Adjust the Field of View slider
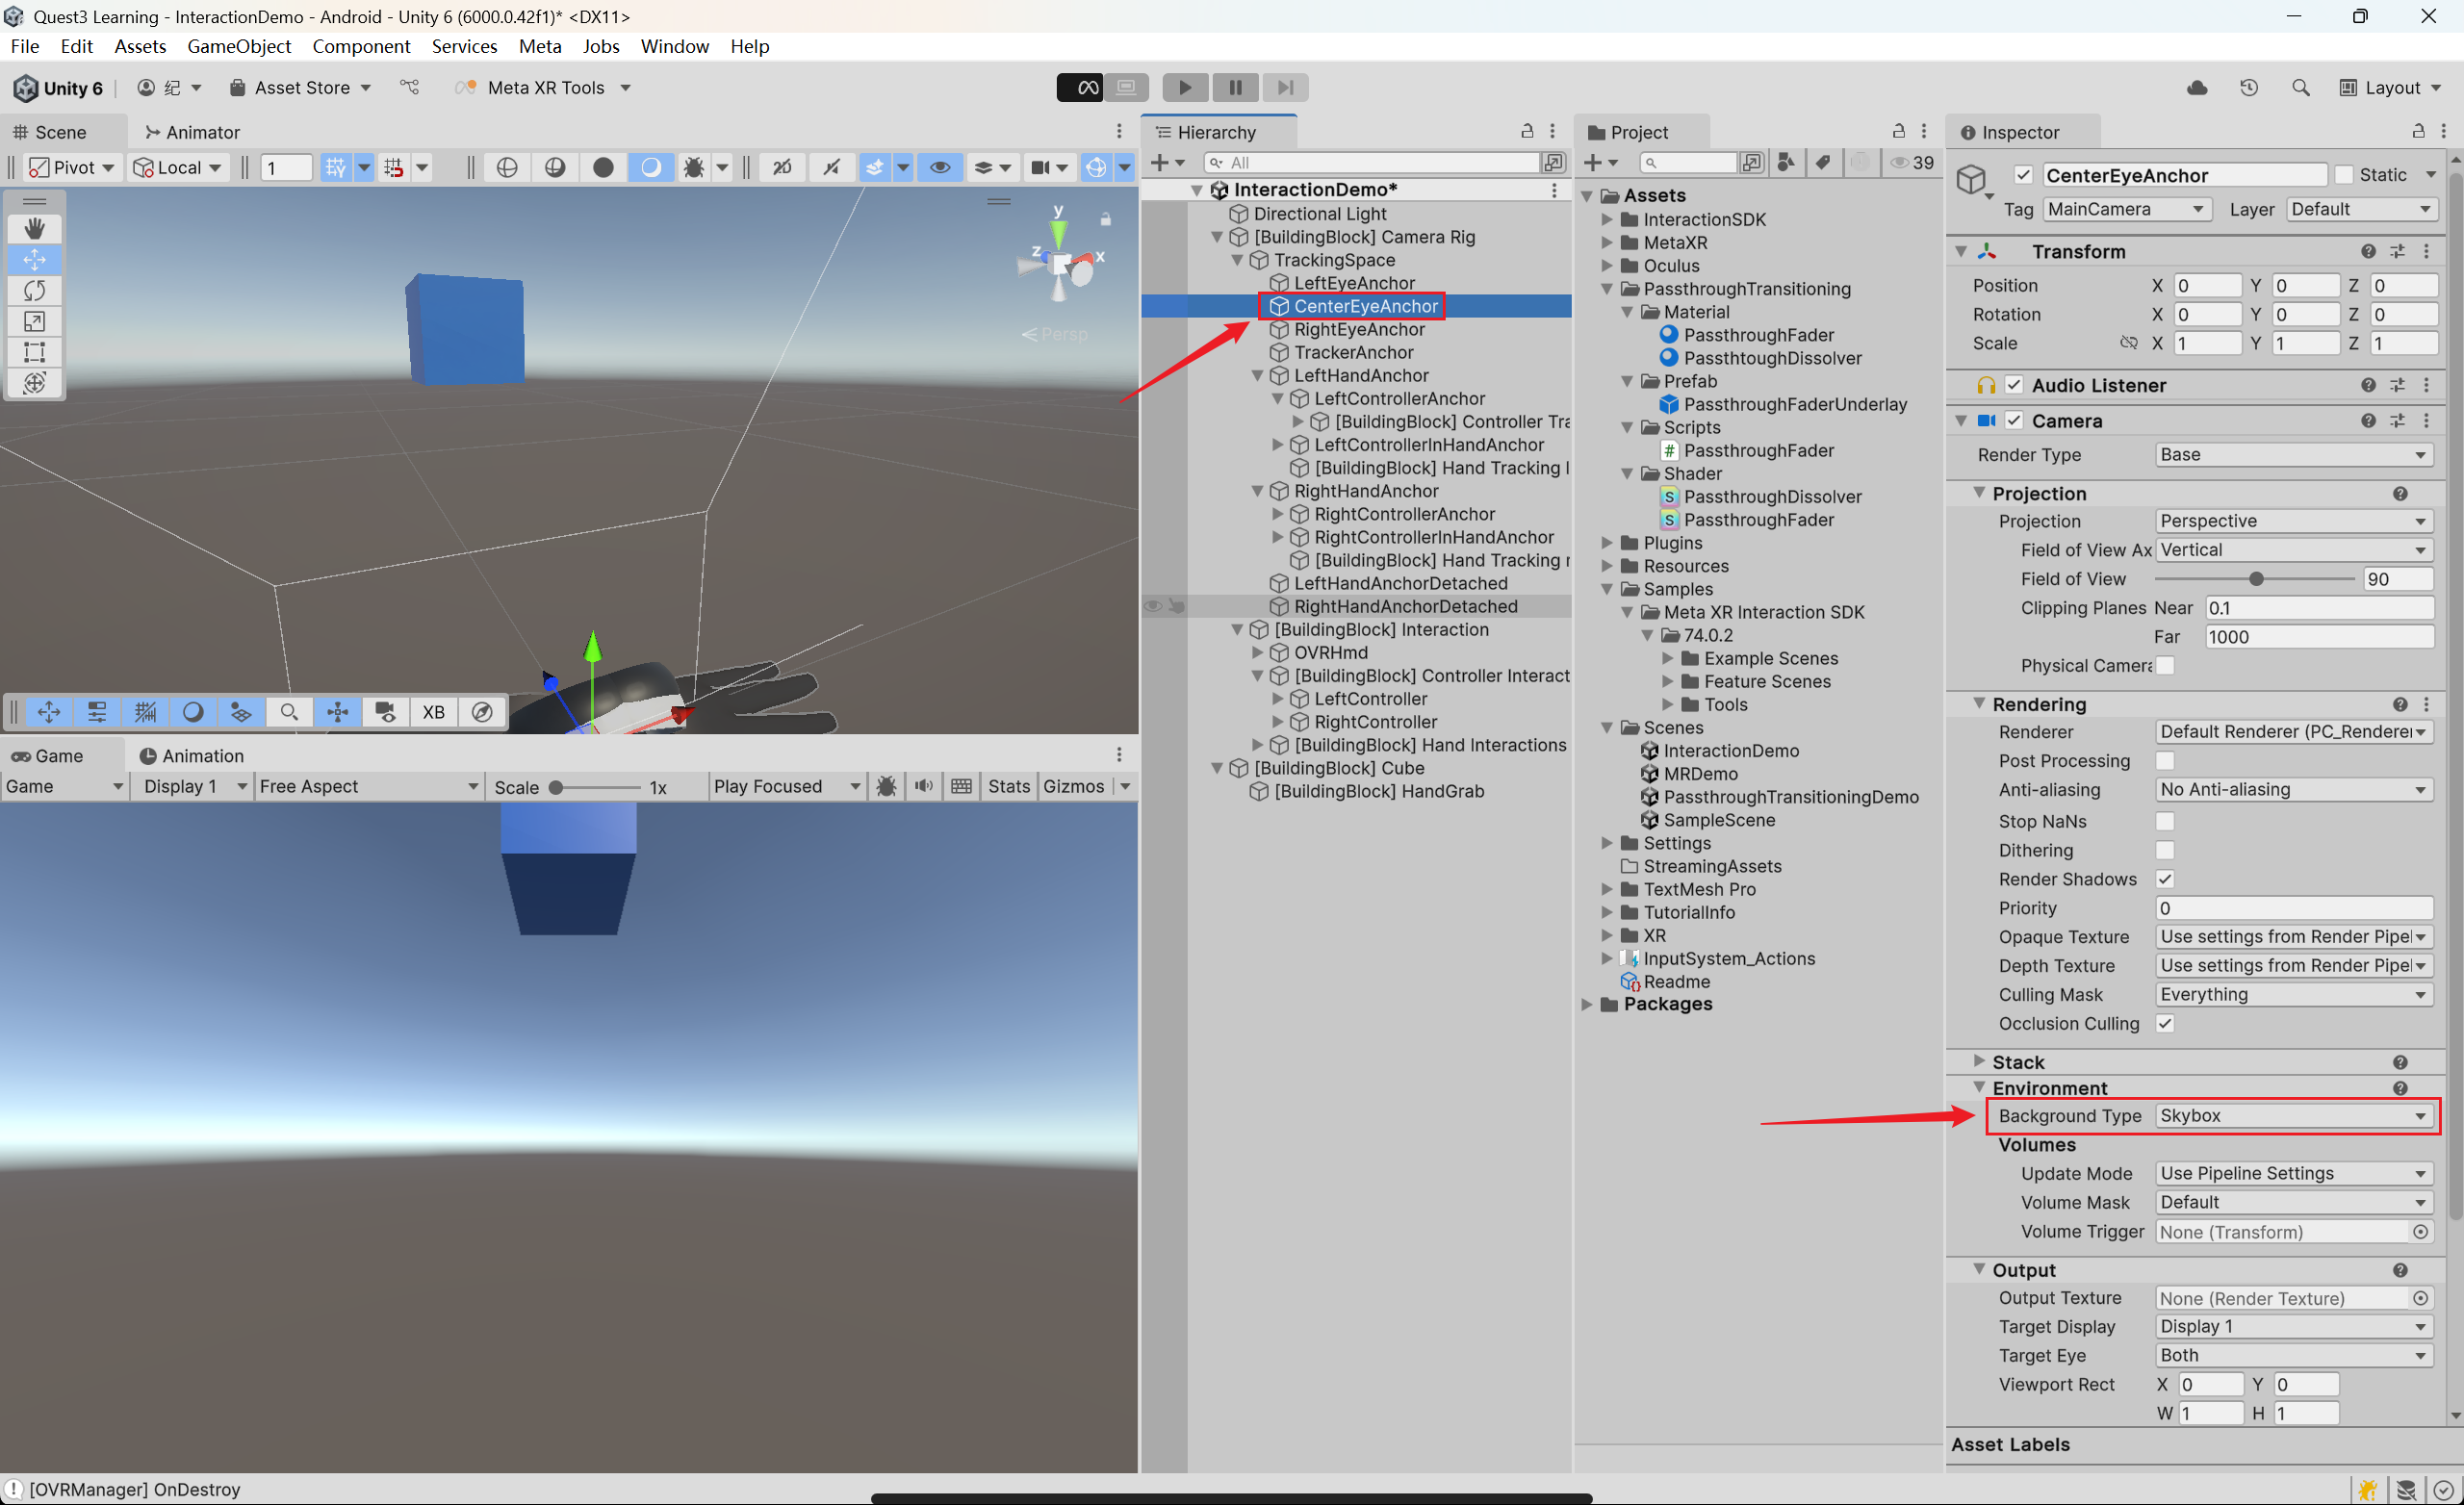This screenshot has height=1505, width=2464. point(2254,579)
